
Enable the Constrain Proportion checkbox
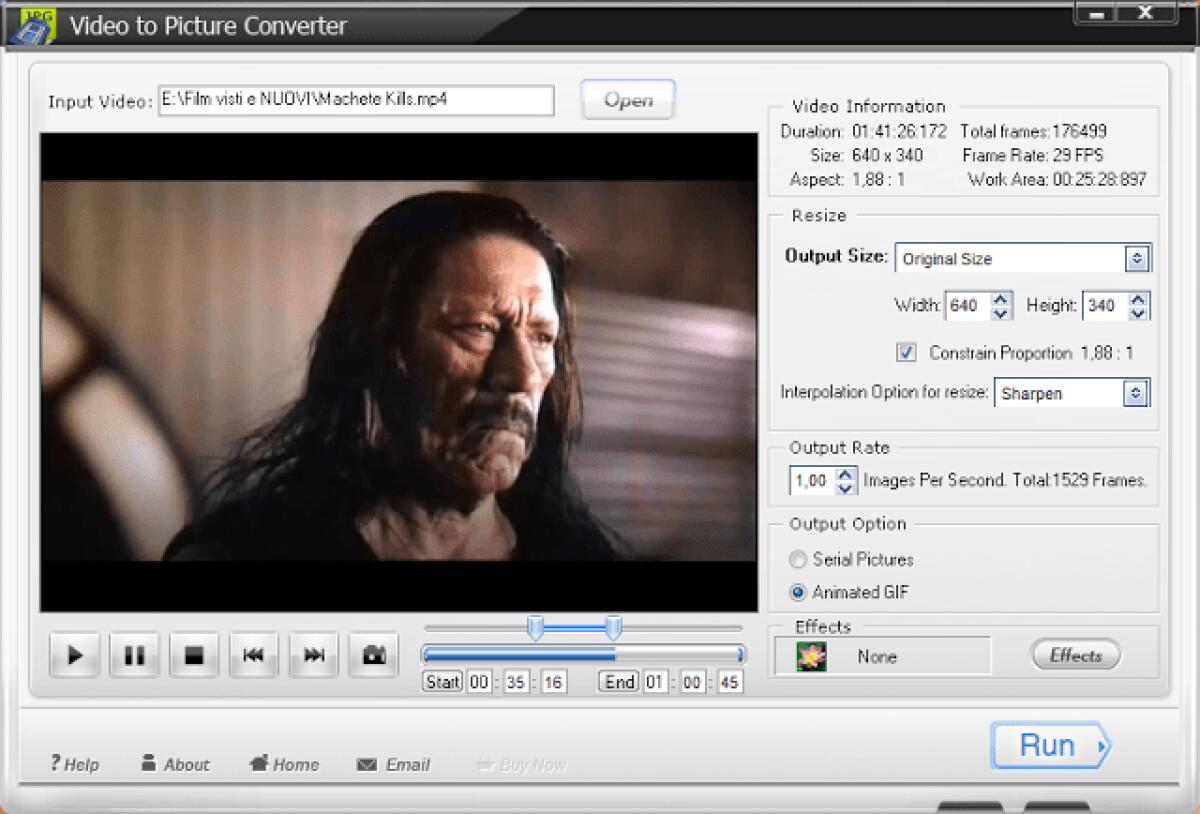(x=906, y=352)
